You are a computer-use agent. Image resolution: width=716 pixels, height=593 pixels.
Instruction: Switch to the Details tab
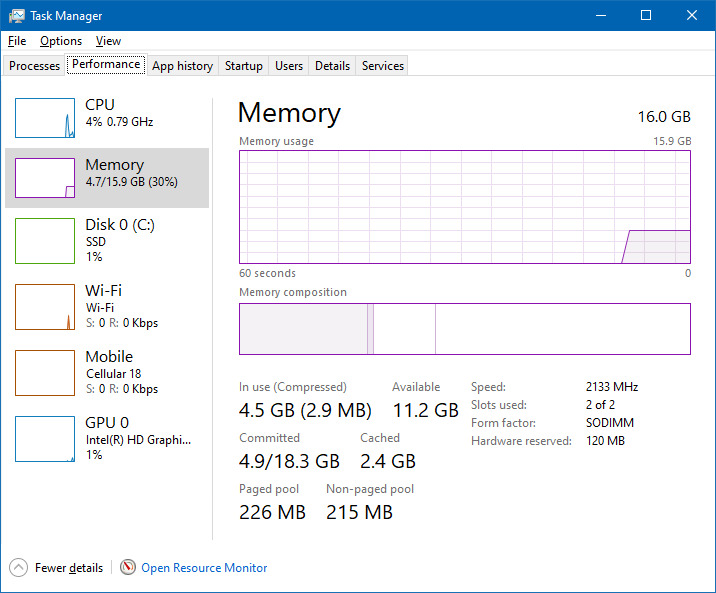332,66
